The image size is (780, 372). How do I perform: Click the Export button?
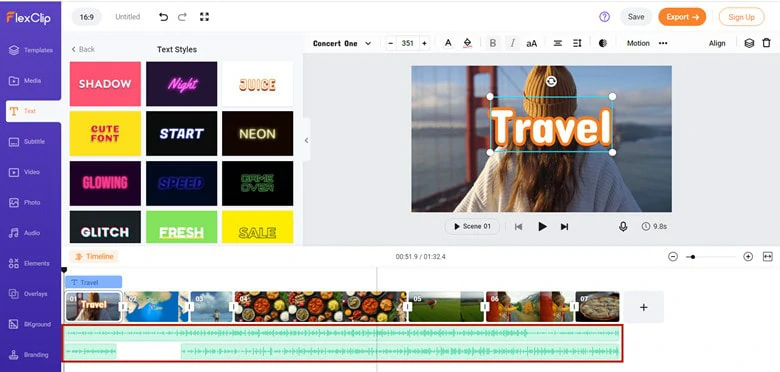(682, 17)
